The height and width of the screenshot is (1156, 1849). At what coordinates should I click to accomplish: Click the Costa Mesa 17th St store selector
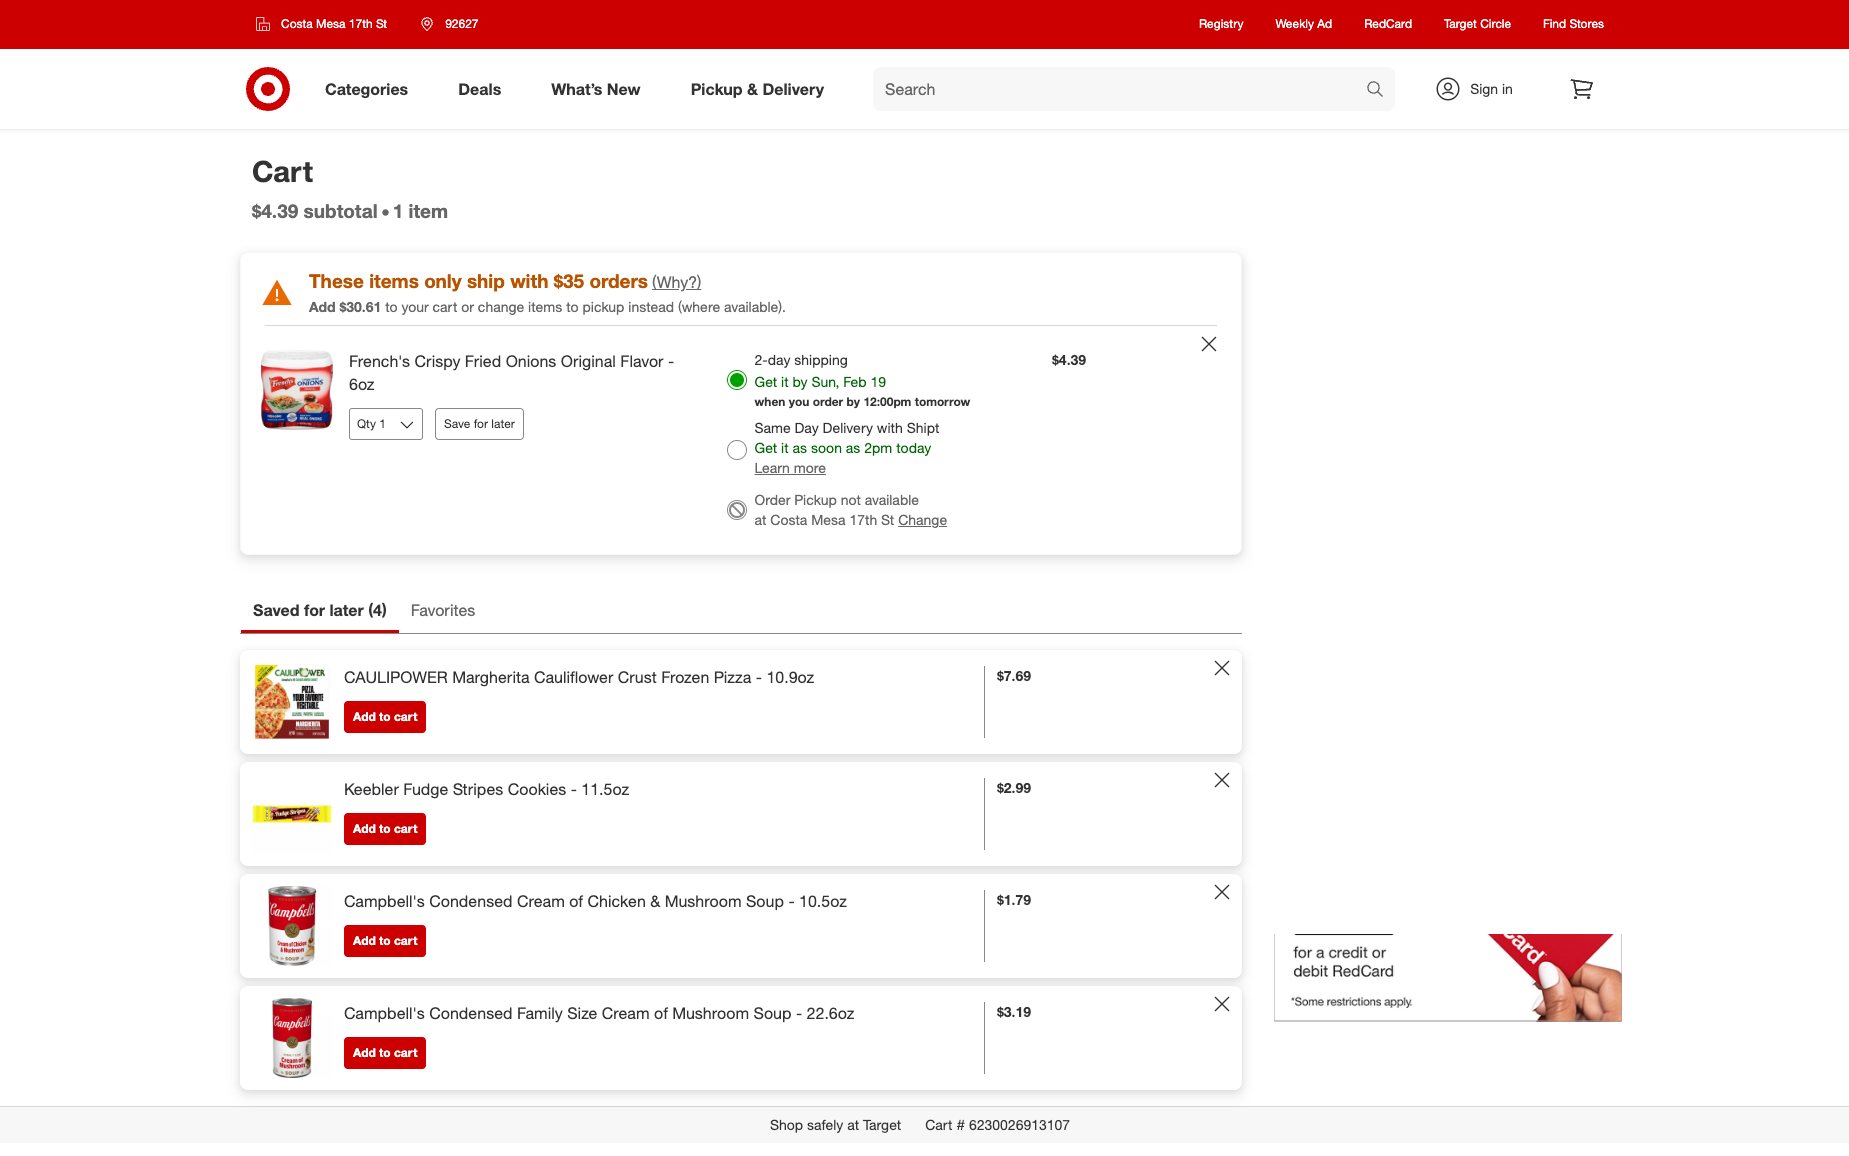(322, 24)
